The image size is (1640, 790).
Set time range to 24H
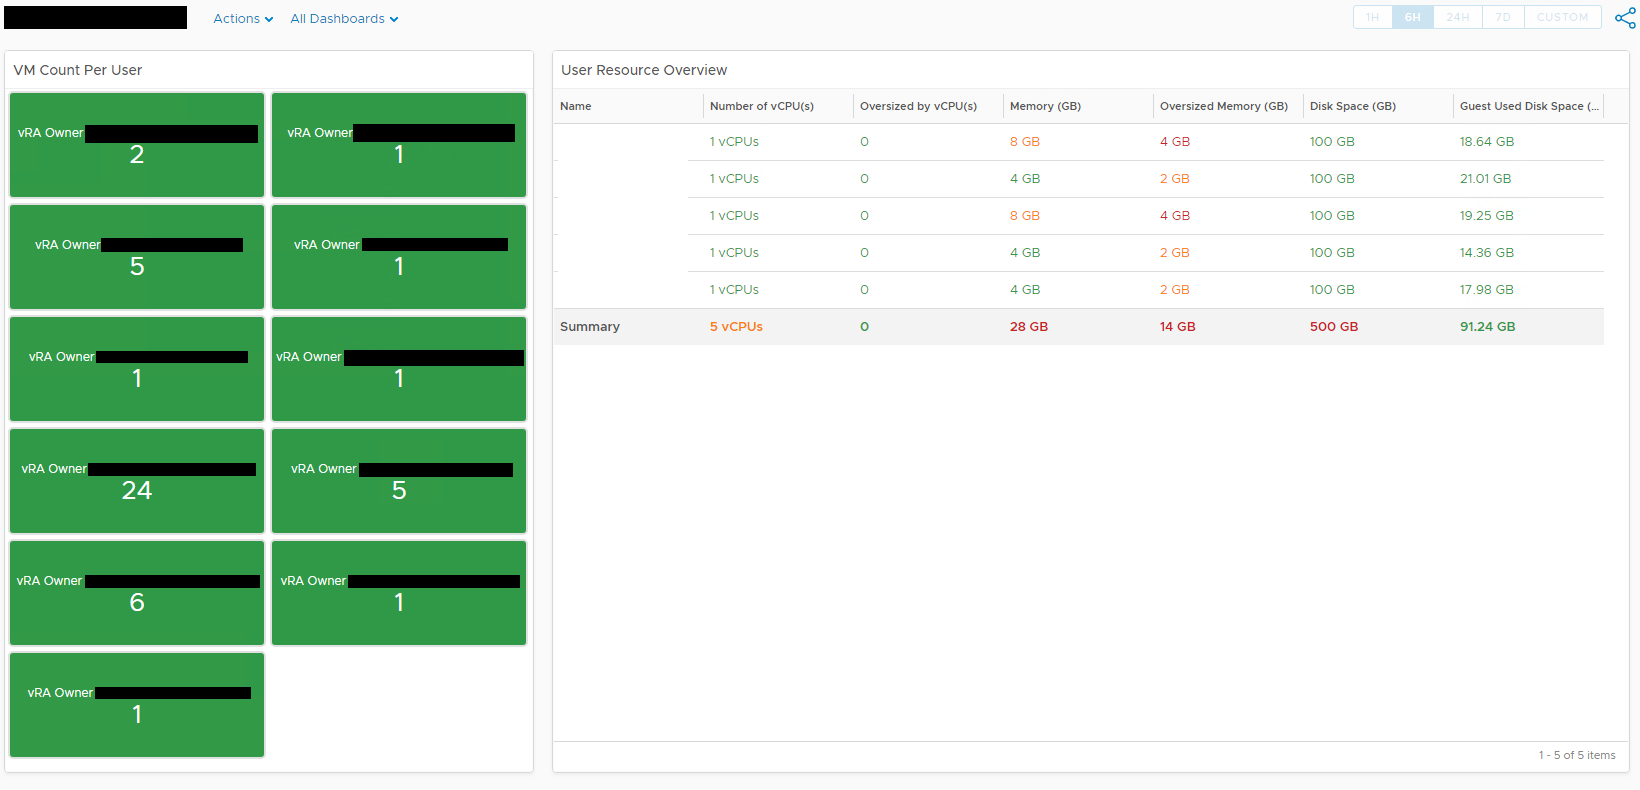tap(1457, 18)
